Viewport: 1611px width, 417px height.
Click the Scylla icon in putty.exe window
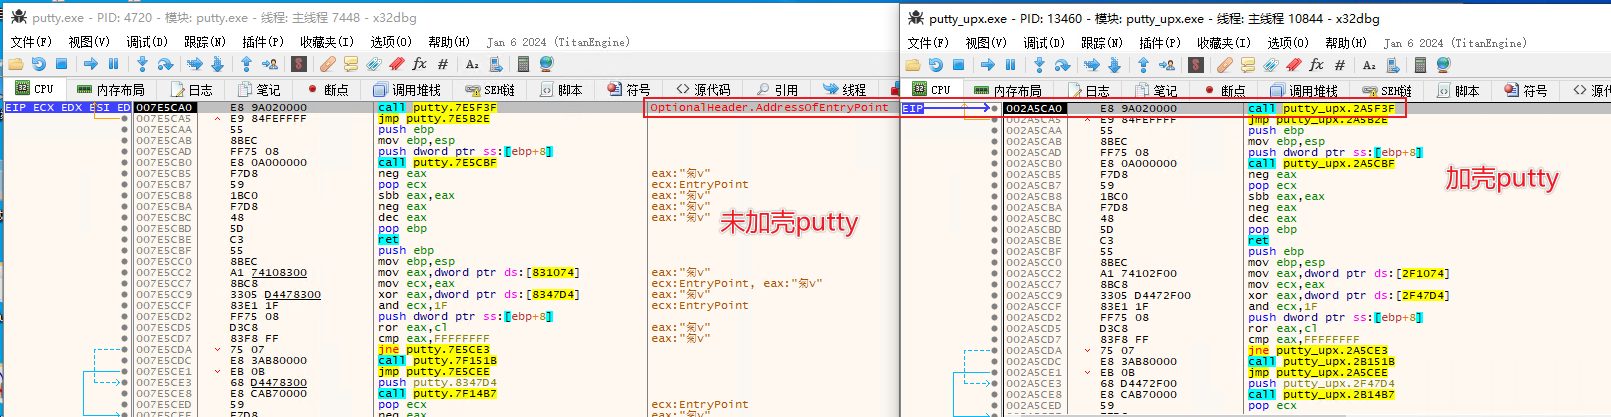[x=299, y=64]
